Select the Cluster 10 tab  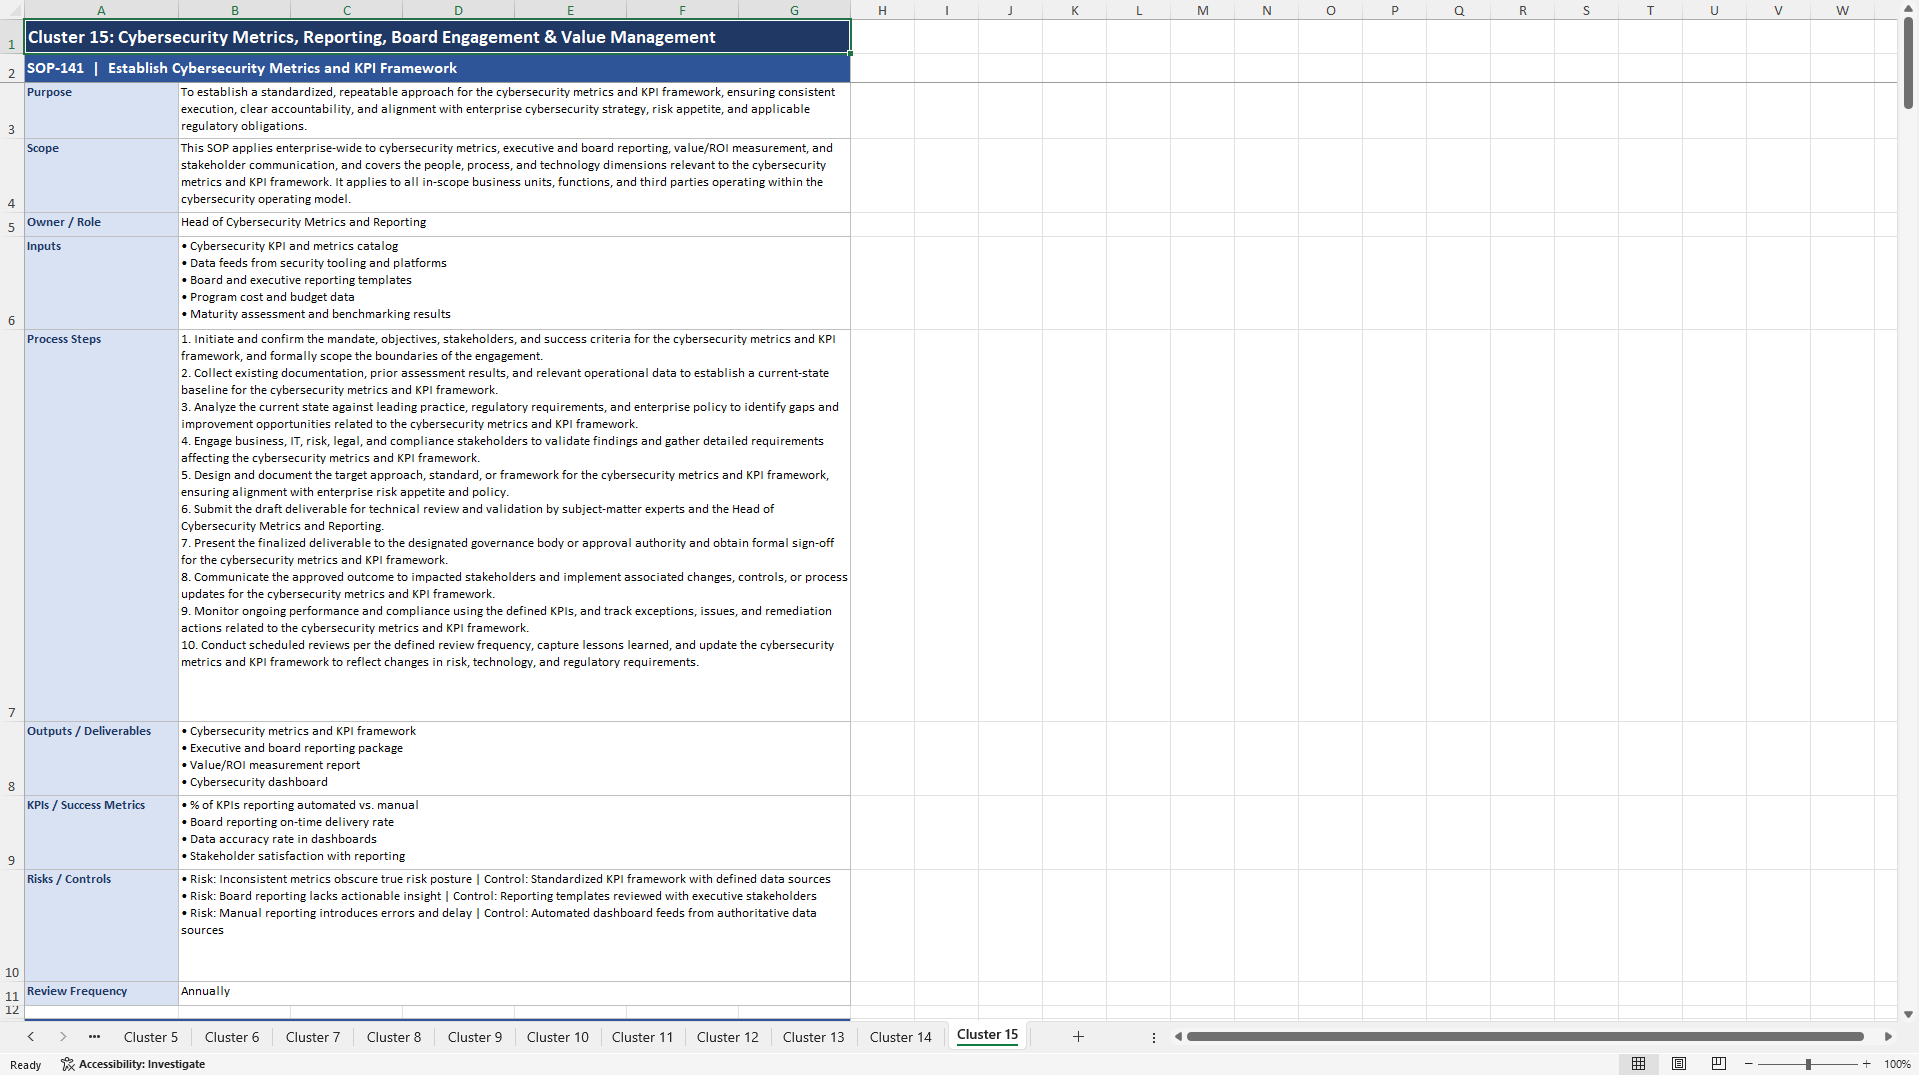pyautogui.click(x=558, y=1037)
